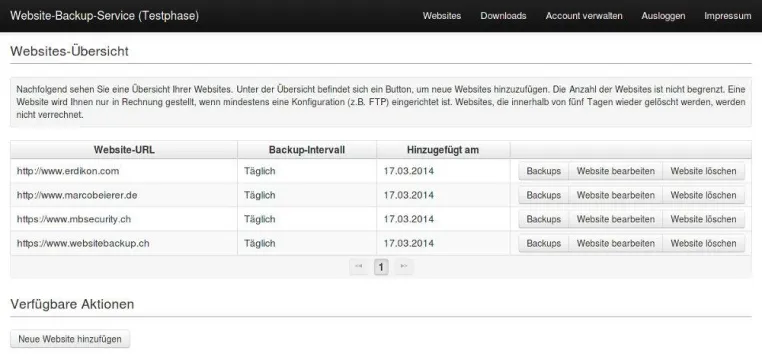Select the http://www.erdikon.com URL cell
The width and height of the screenshot is (762, 360).
click(124, 171)
